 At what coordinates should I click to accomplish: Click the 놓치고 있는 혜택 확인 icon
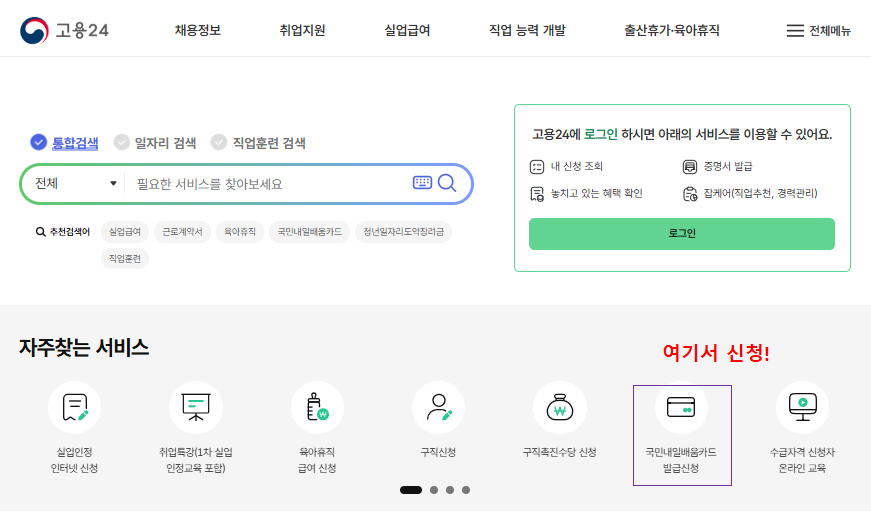[537, 194]
